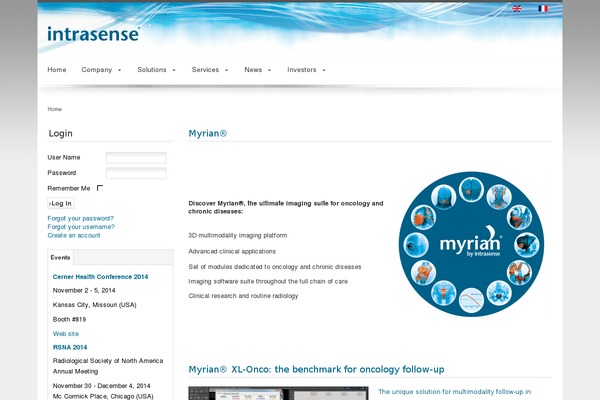This screenshot has width=600, height=400.
Task: Click the Myrian circular logo graphic
Action: (x=471, y=244)
